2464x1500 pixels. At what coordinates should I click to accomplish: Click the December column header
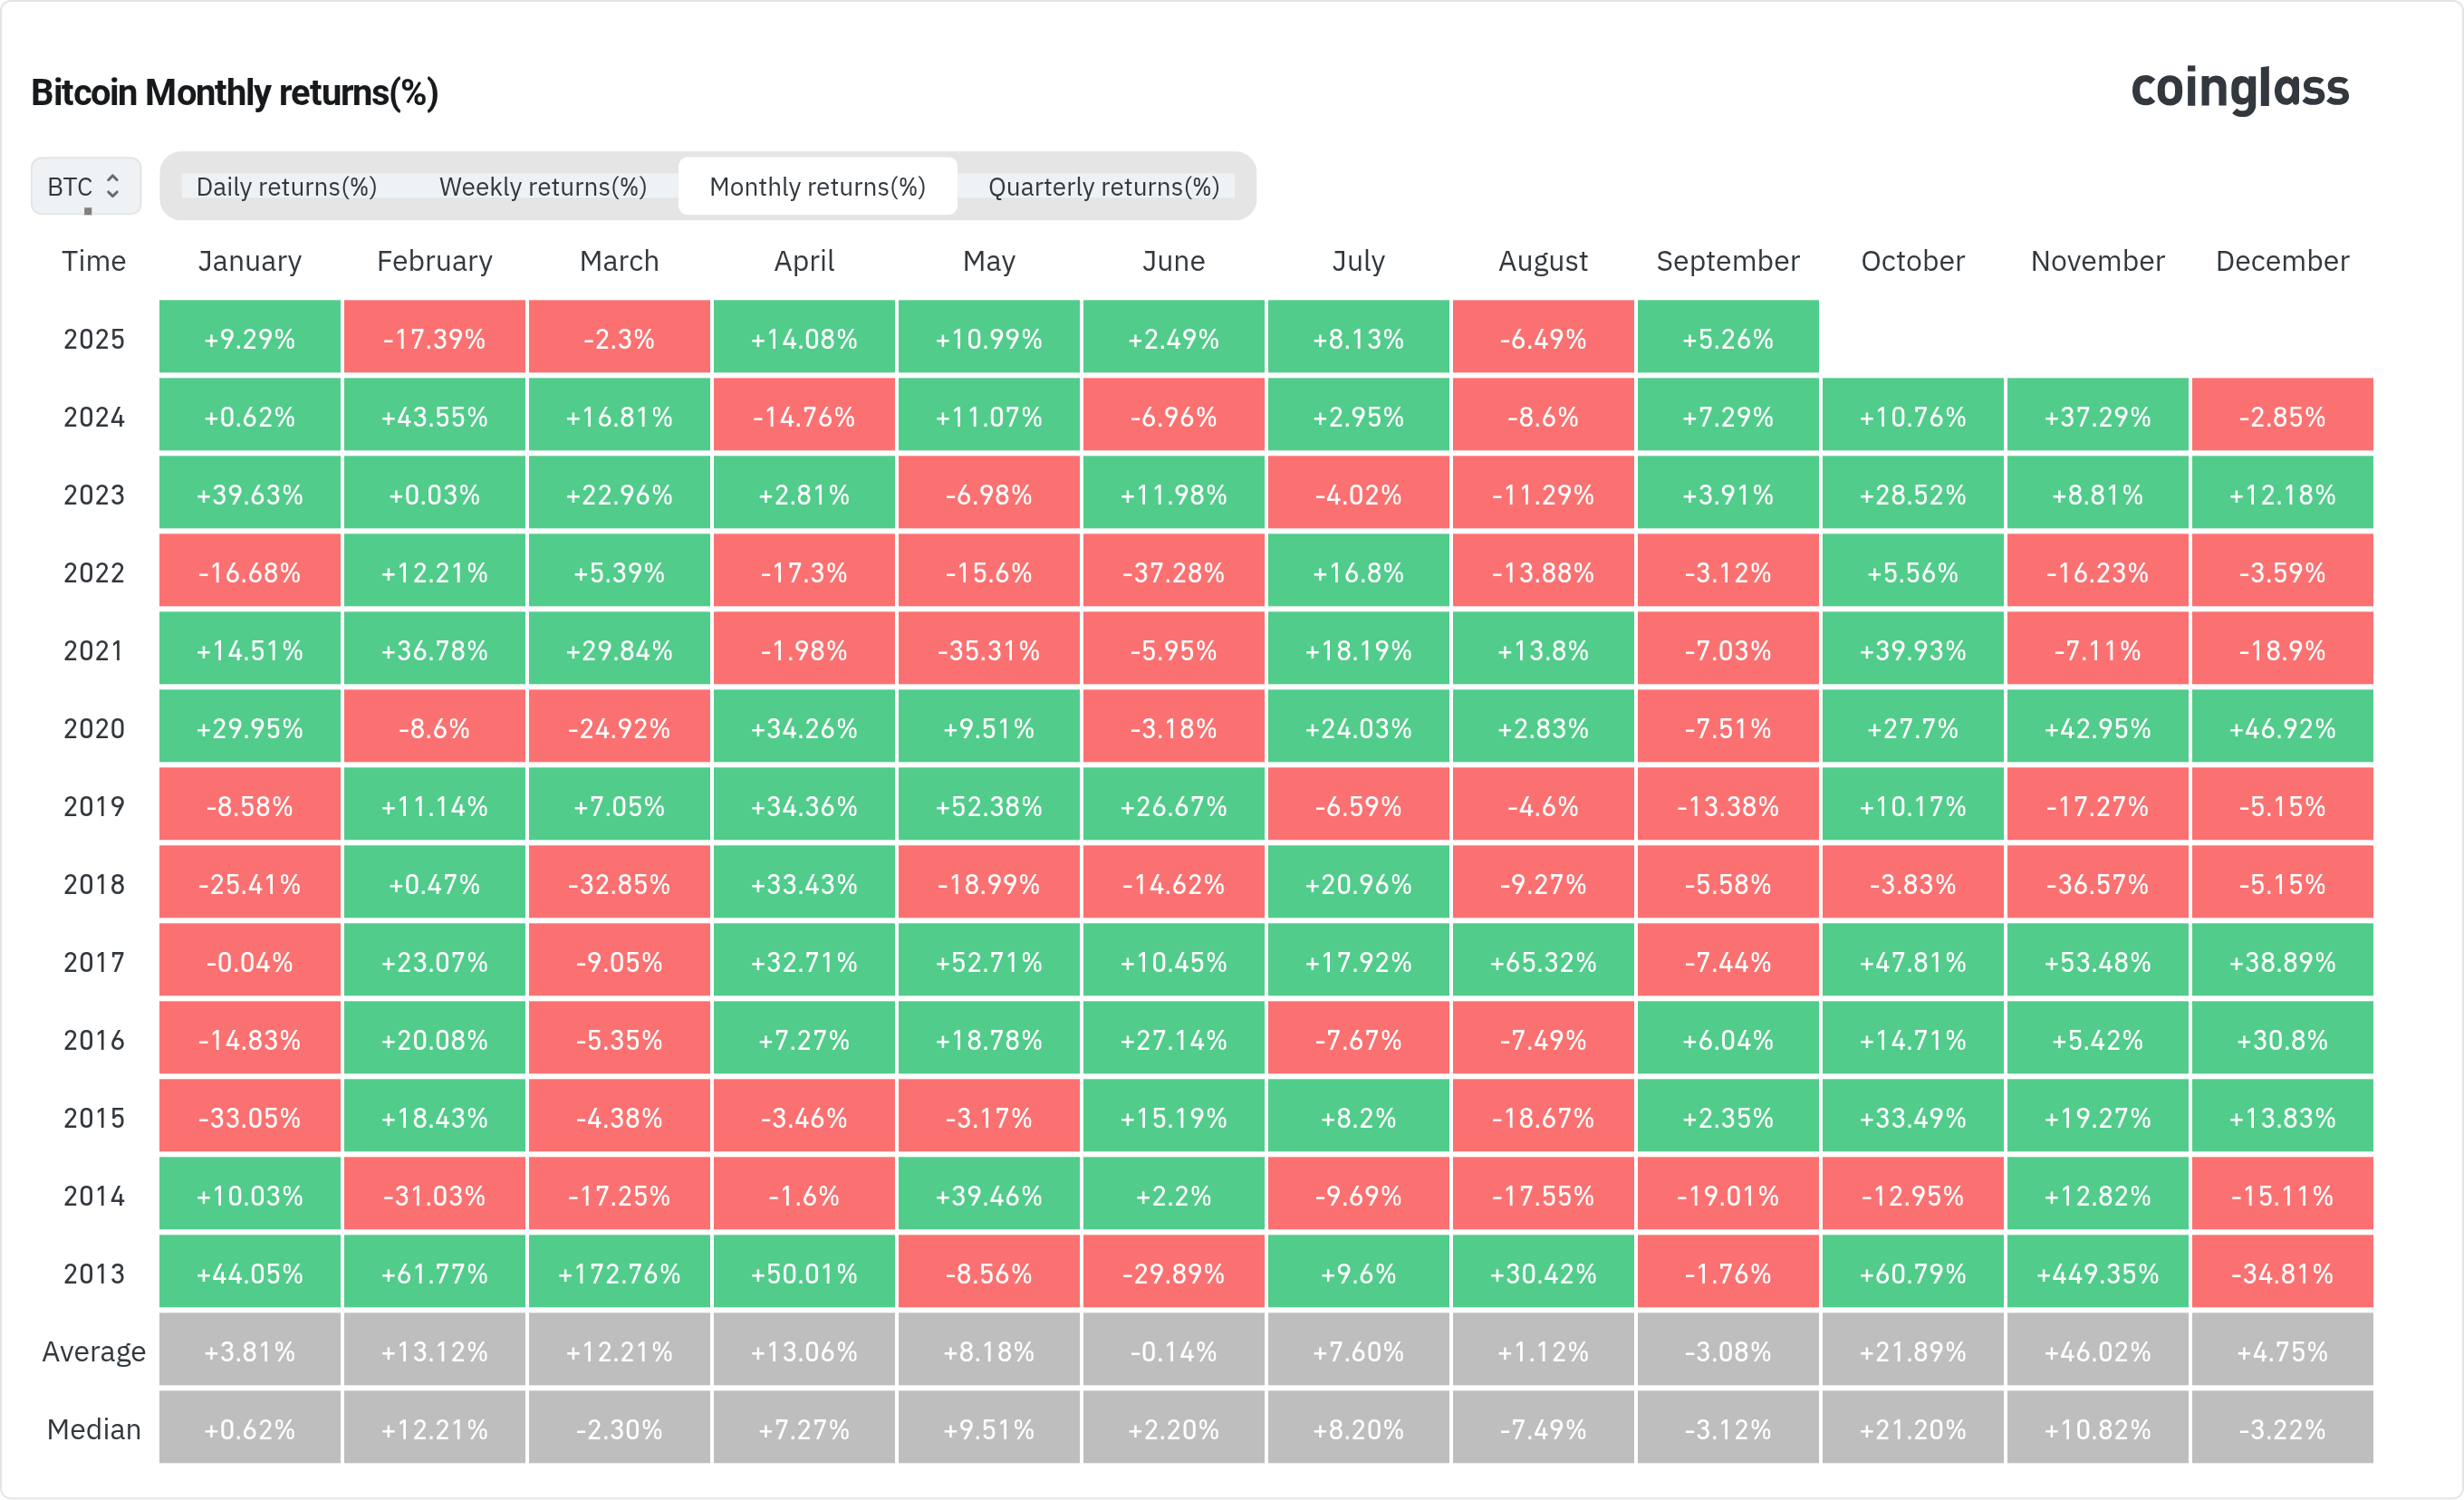click(2282, 261)
